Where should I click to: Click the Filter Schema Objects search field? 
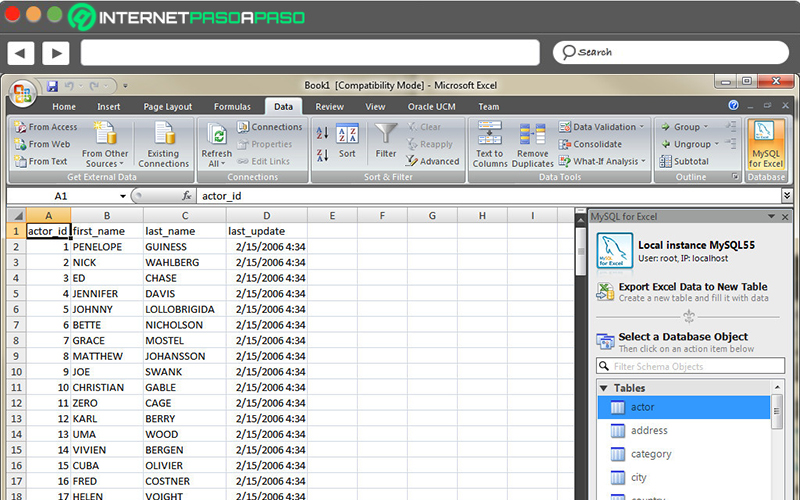(x=690, y=366)
